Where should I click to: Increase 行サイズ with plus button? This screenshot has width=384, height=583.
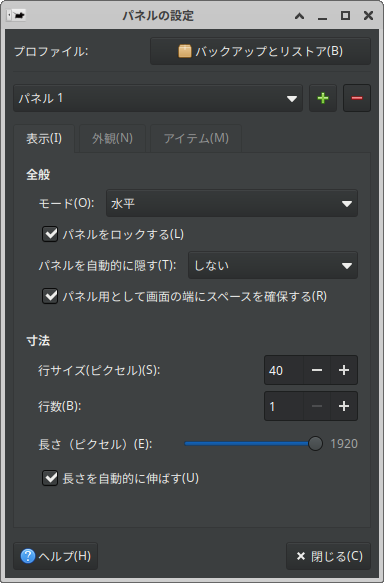point(344,370)
